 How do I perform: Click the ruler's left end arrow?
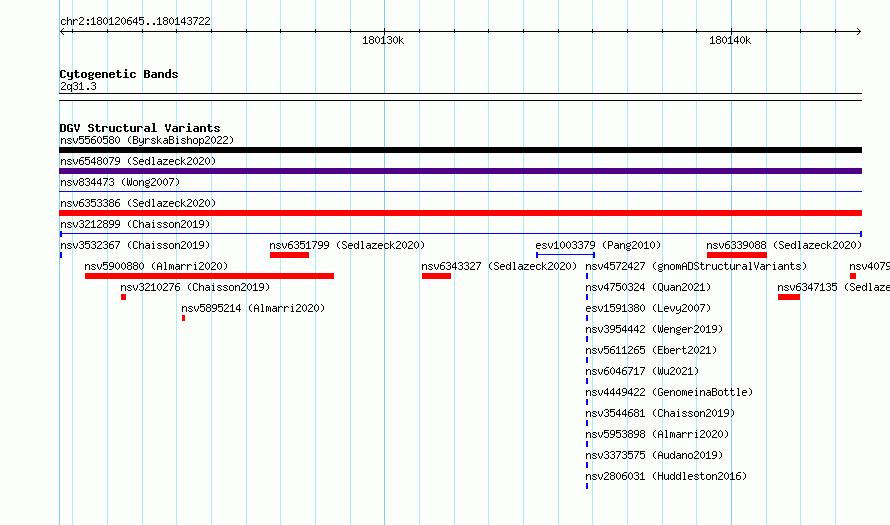click(63, 32)
